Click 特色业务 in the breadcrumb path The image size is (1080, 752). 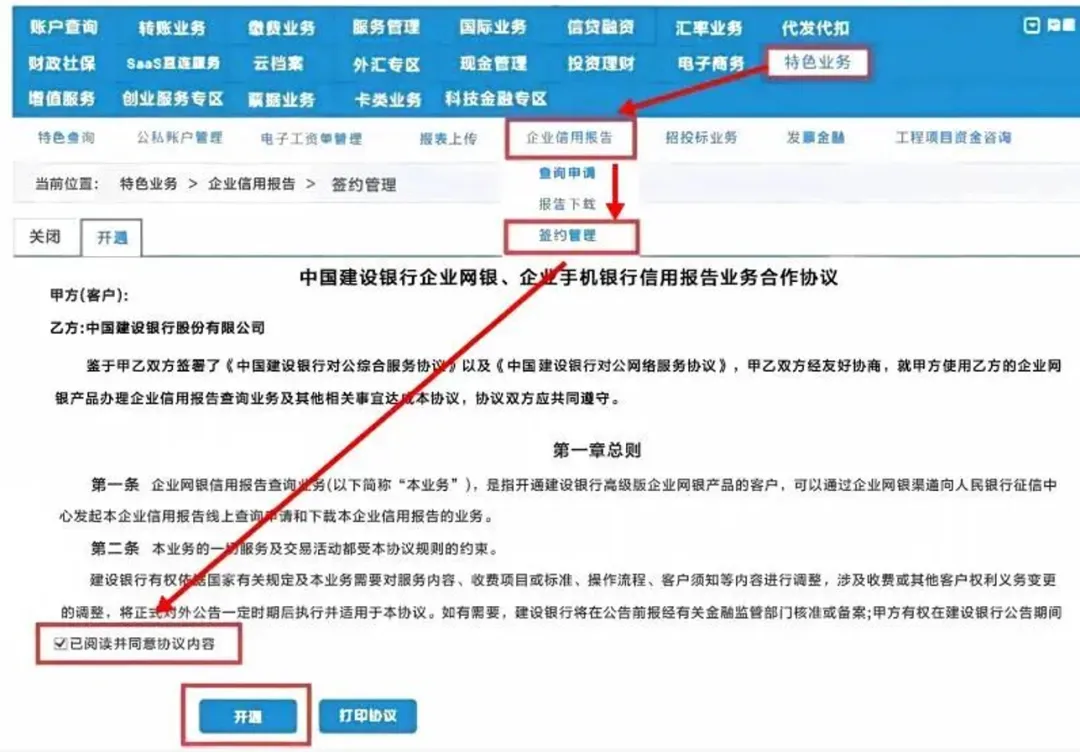[x=149, y=184]
